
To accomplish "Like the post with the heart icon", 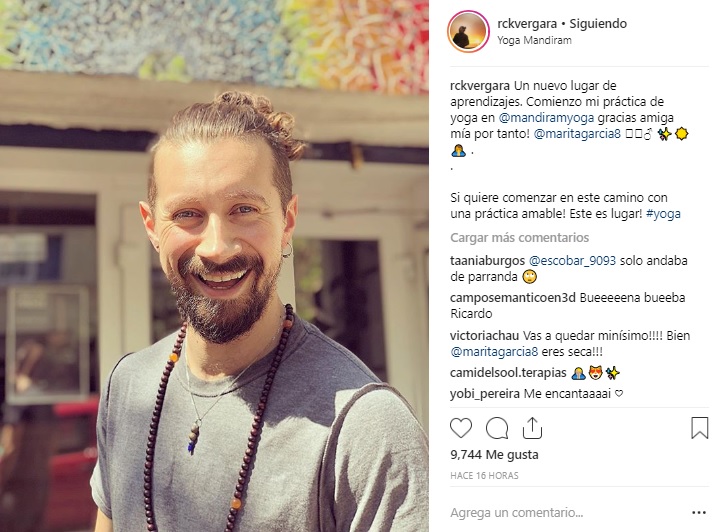I will click(x=461, y=428).
